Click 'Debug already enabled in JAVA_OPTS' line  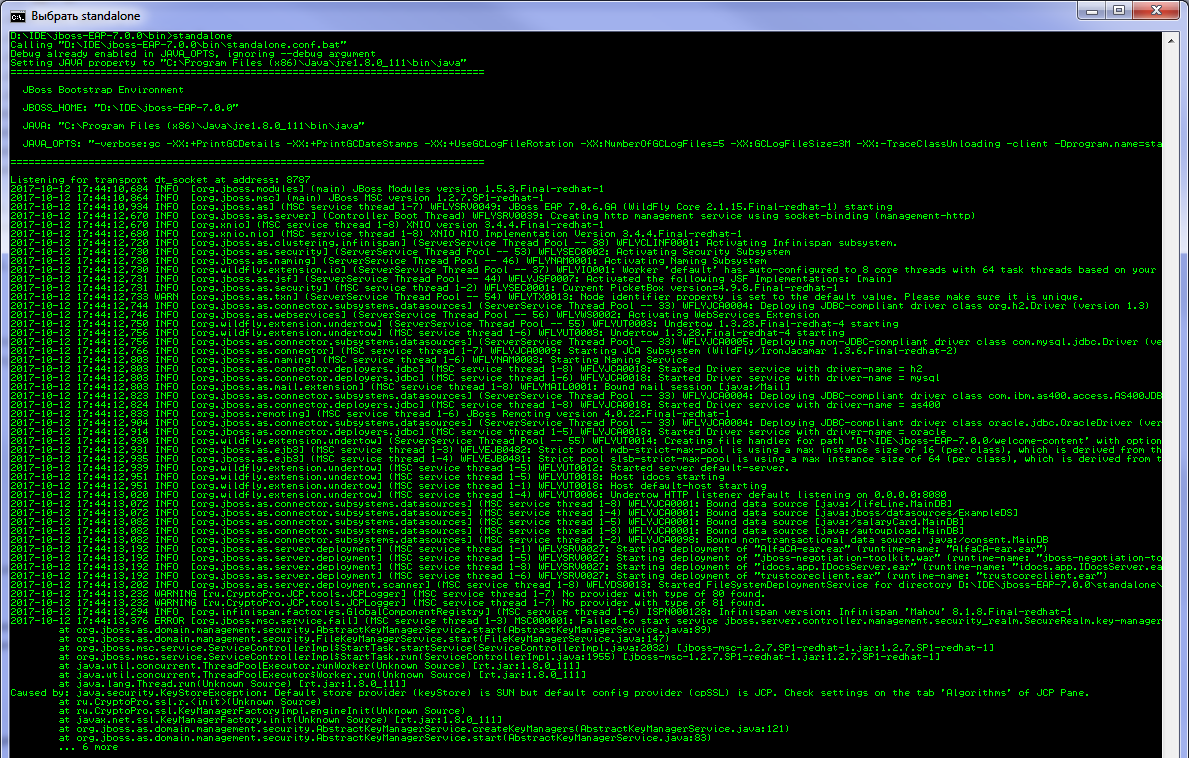[193, 54]
